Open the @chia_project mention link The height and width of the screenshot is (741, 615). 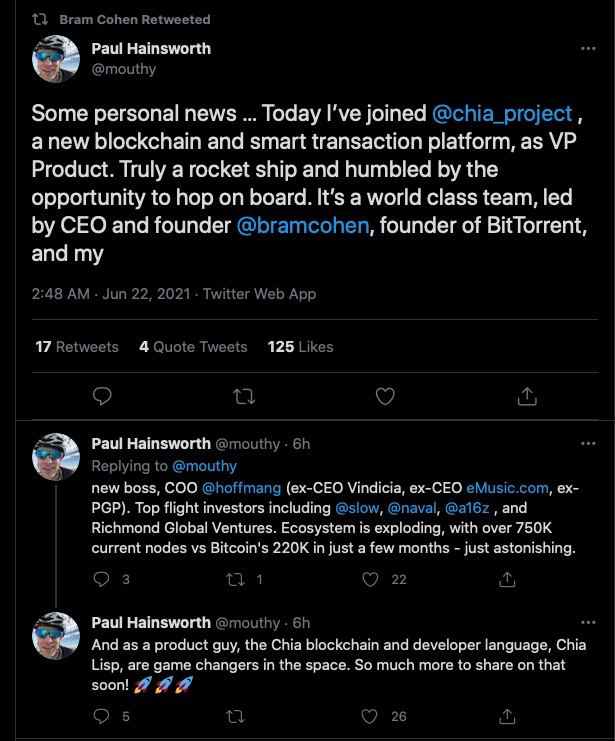(502, 114)
